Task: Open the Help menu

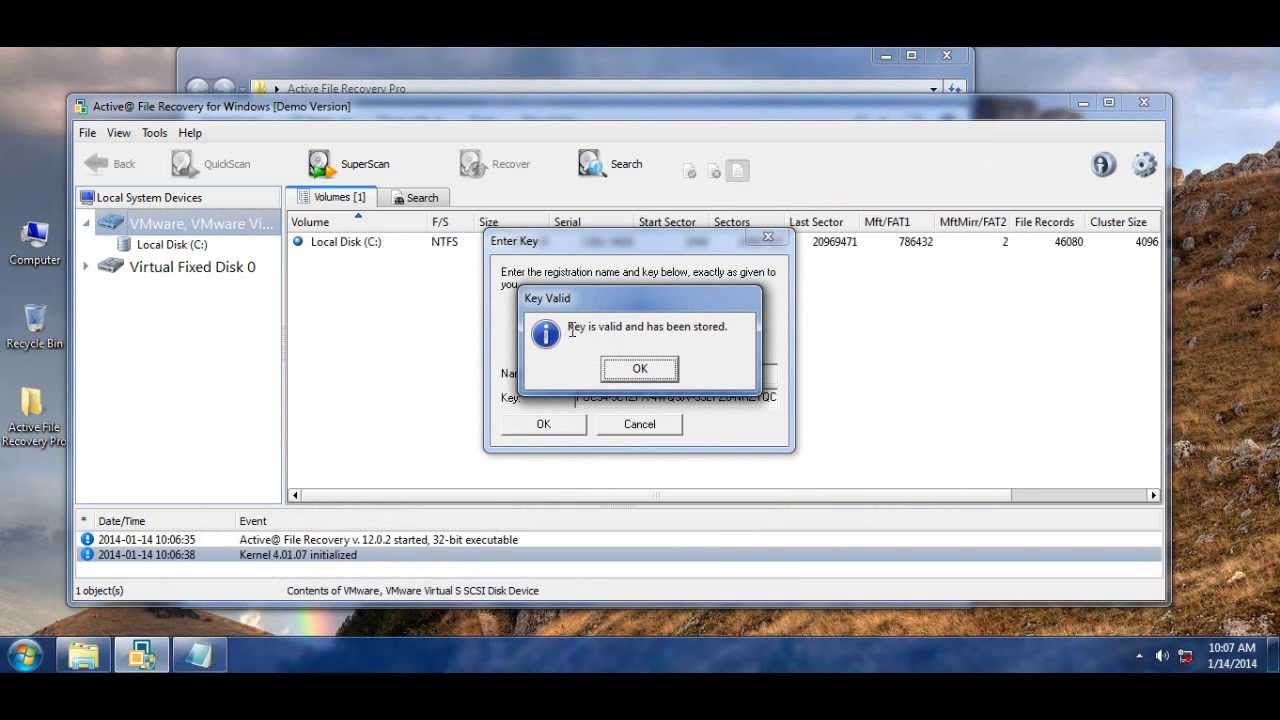Action: (190, 133)
